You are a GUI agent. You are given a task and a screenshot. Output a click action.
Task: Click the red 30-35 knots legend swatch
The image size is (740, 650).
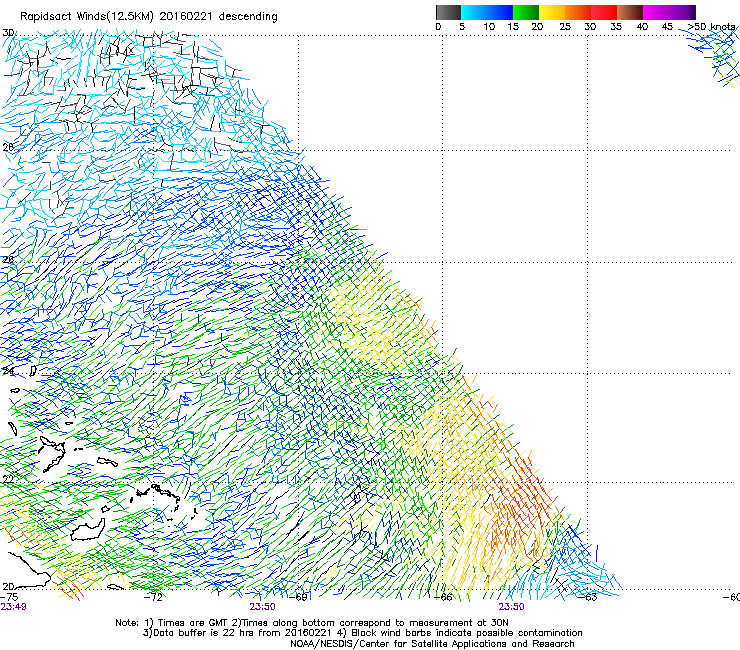(x=604, y=12)
